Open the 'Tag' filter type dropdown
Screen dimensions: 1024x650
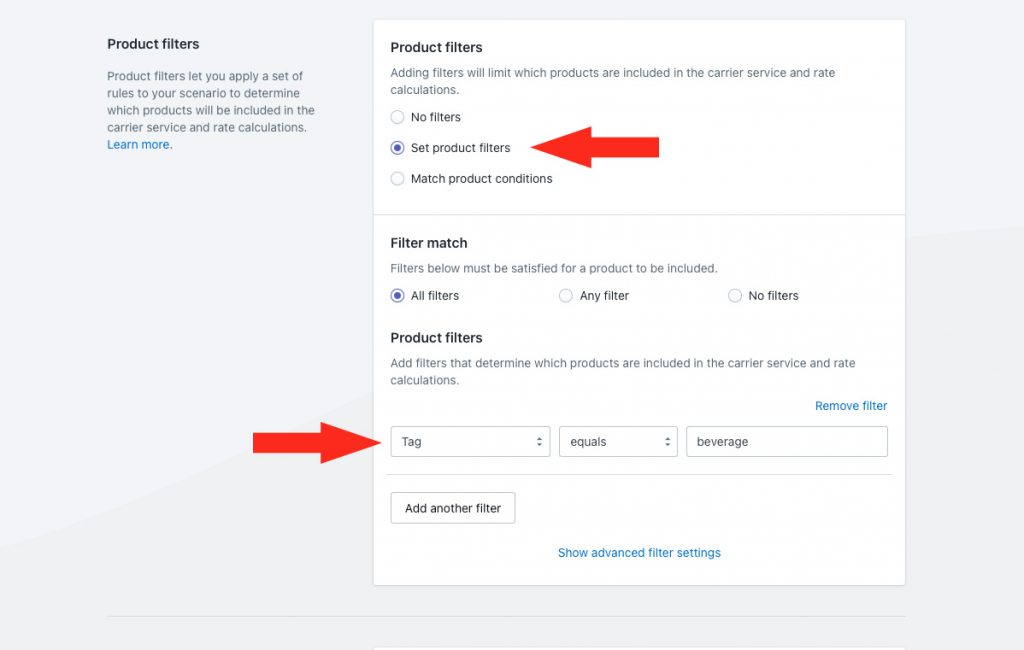tap(470, 442)
